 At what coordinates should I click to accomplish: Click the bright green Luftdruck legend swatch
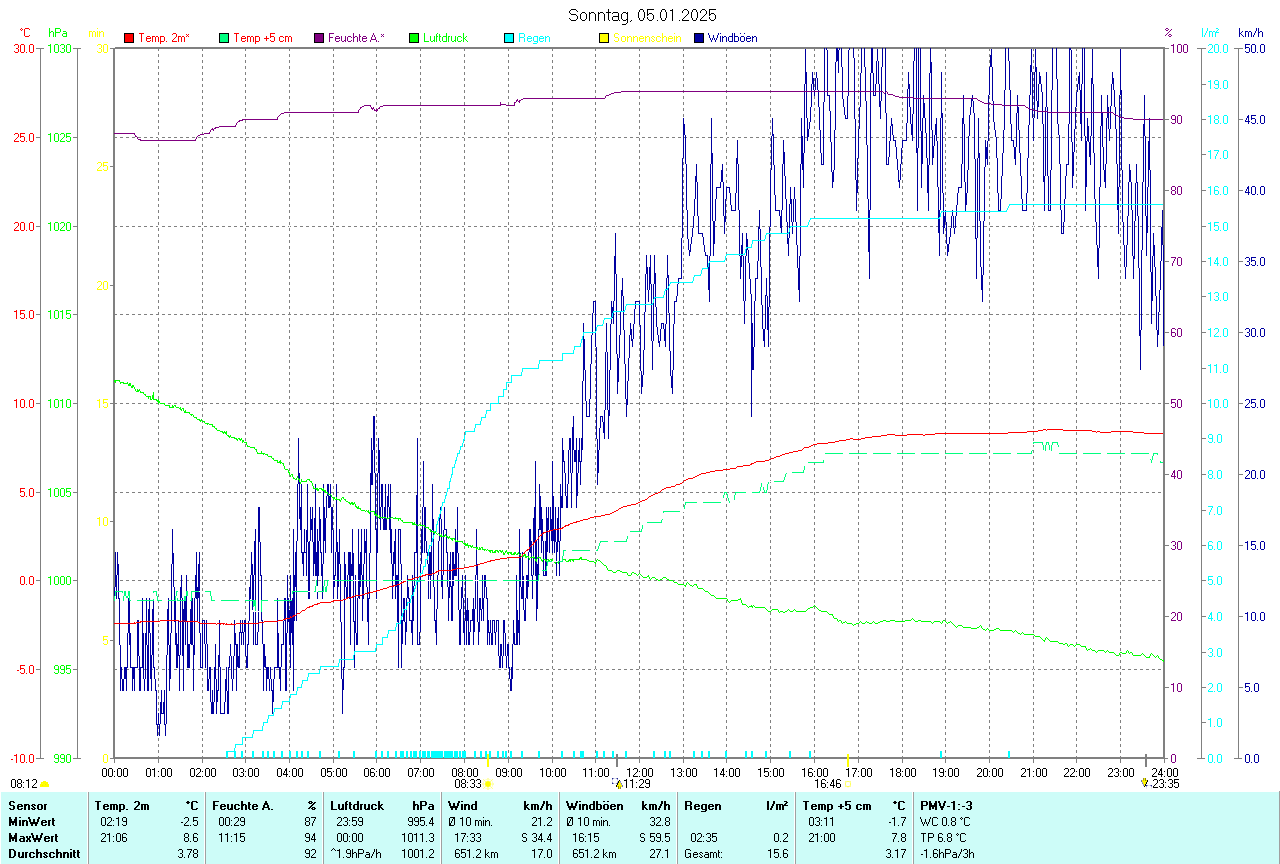414,38
